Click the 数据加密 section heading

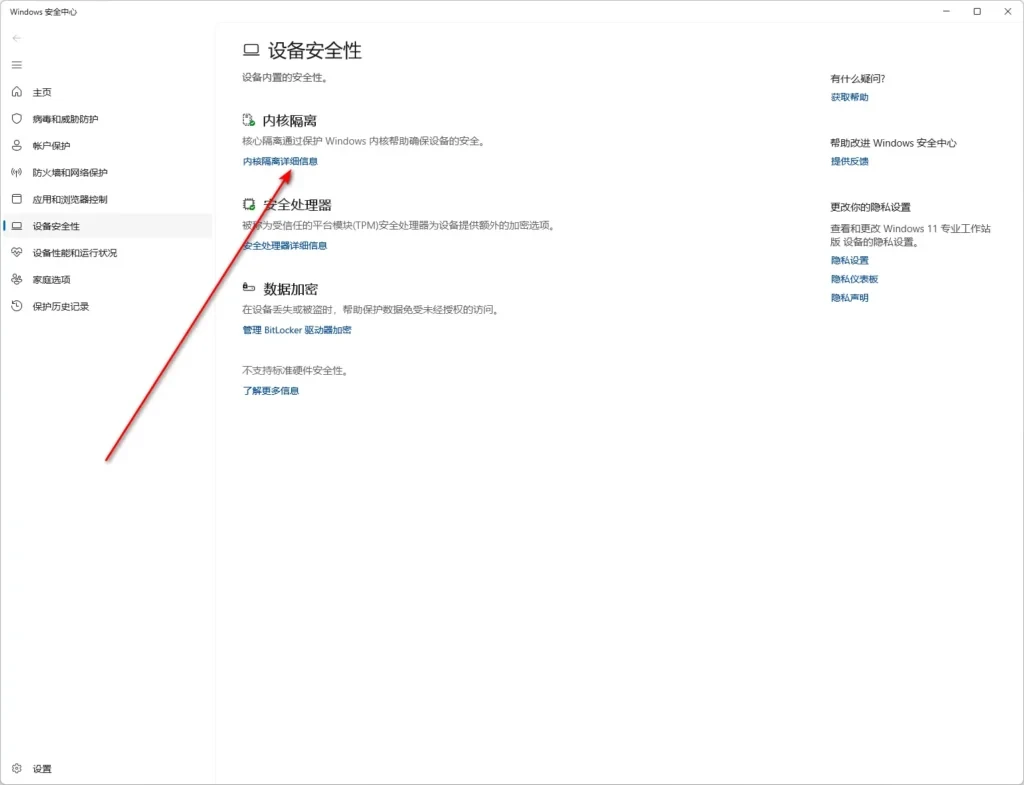click(x=290, y=289)
